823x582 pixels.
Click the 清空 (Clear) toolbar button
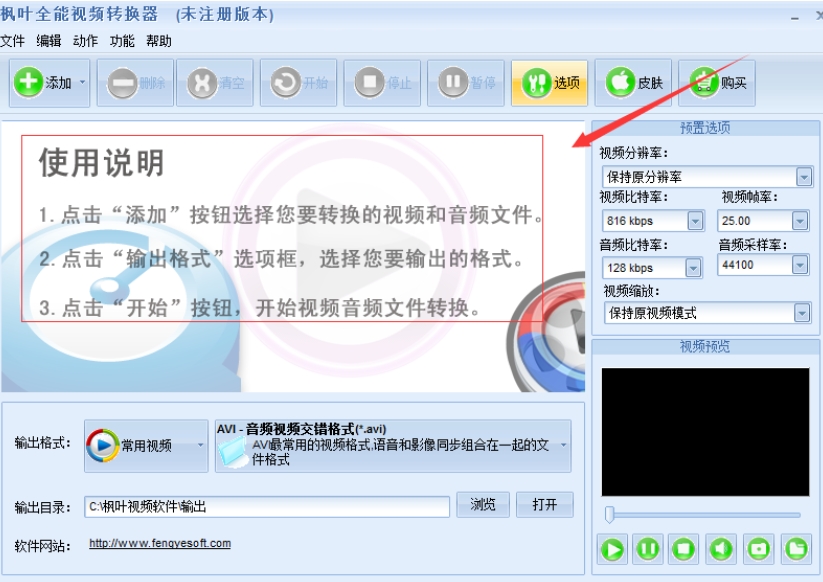(x=215, y=83)
